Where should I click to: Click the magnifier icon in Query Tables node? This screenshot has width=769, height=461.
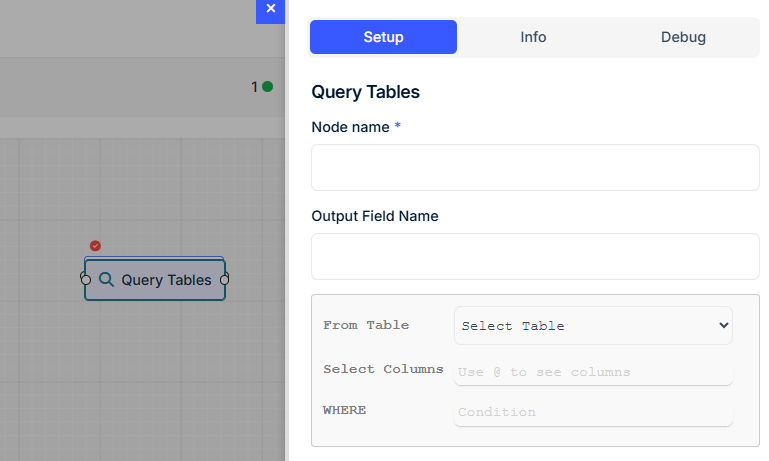pyautogui.click(x=106, y=280)
